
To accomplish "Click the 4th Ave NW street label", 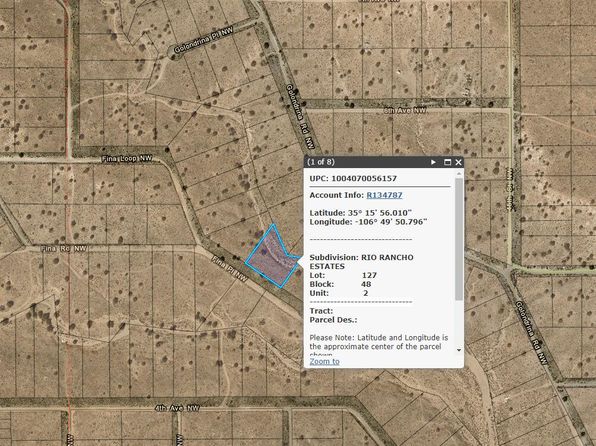I will 177,408.
